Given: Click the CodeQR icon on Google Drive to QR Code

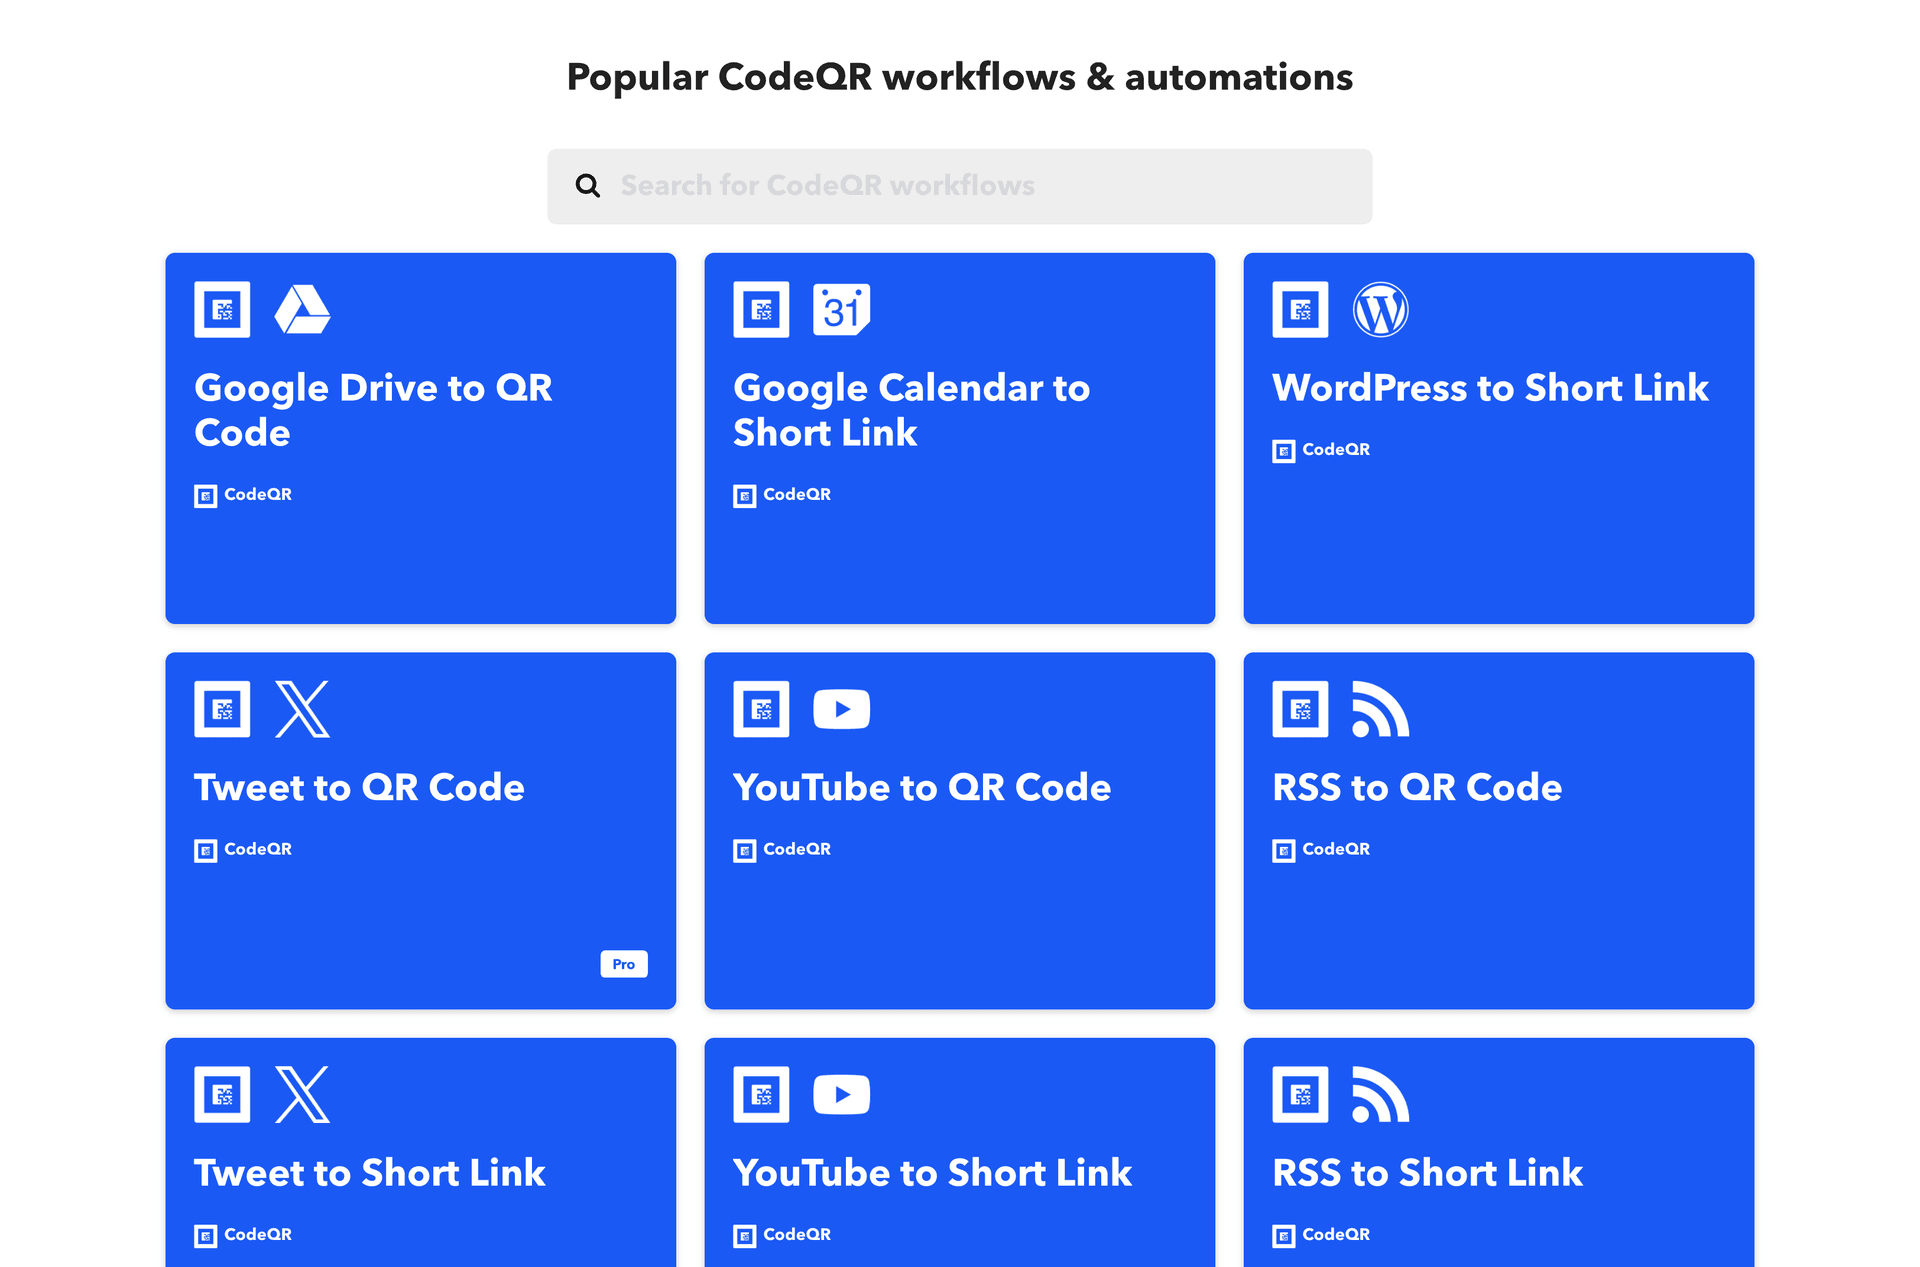Looking at the screenshot, I should [x=220, y=310].
